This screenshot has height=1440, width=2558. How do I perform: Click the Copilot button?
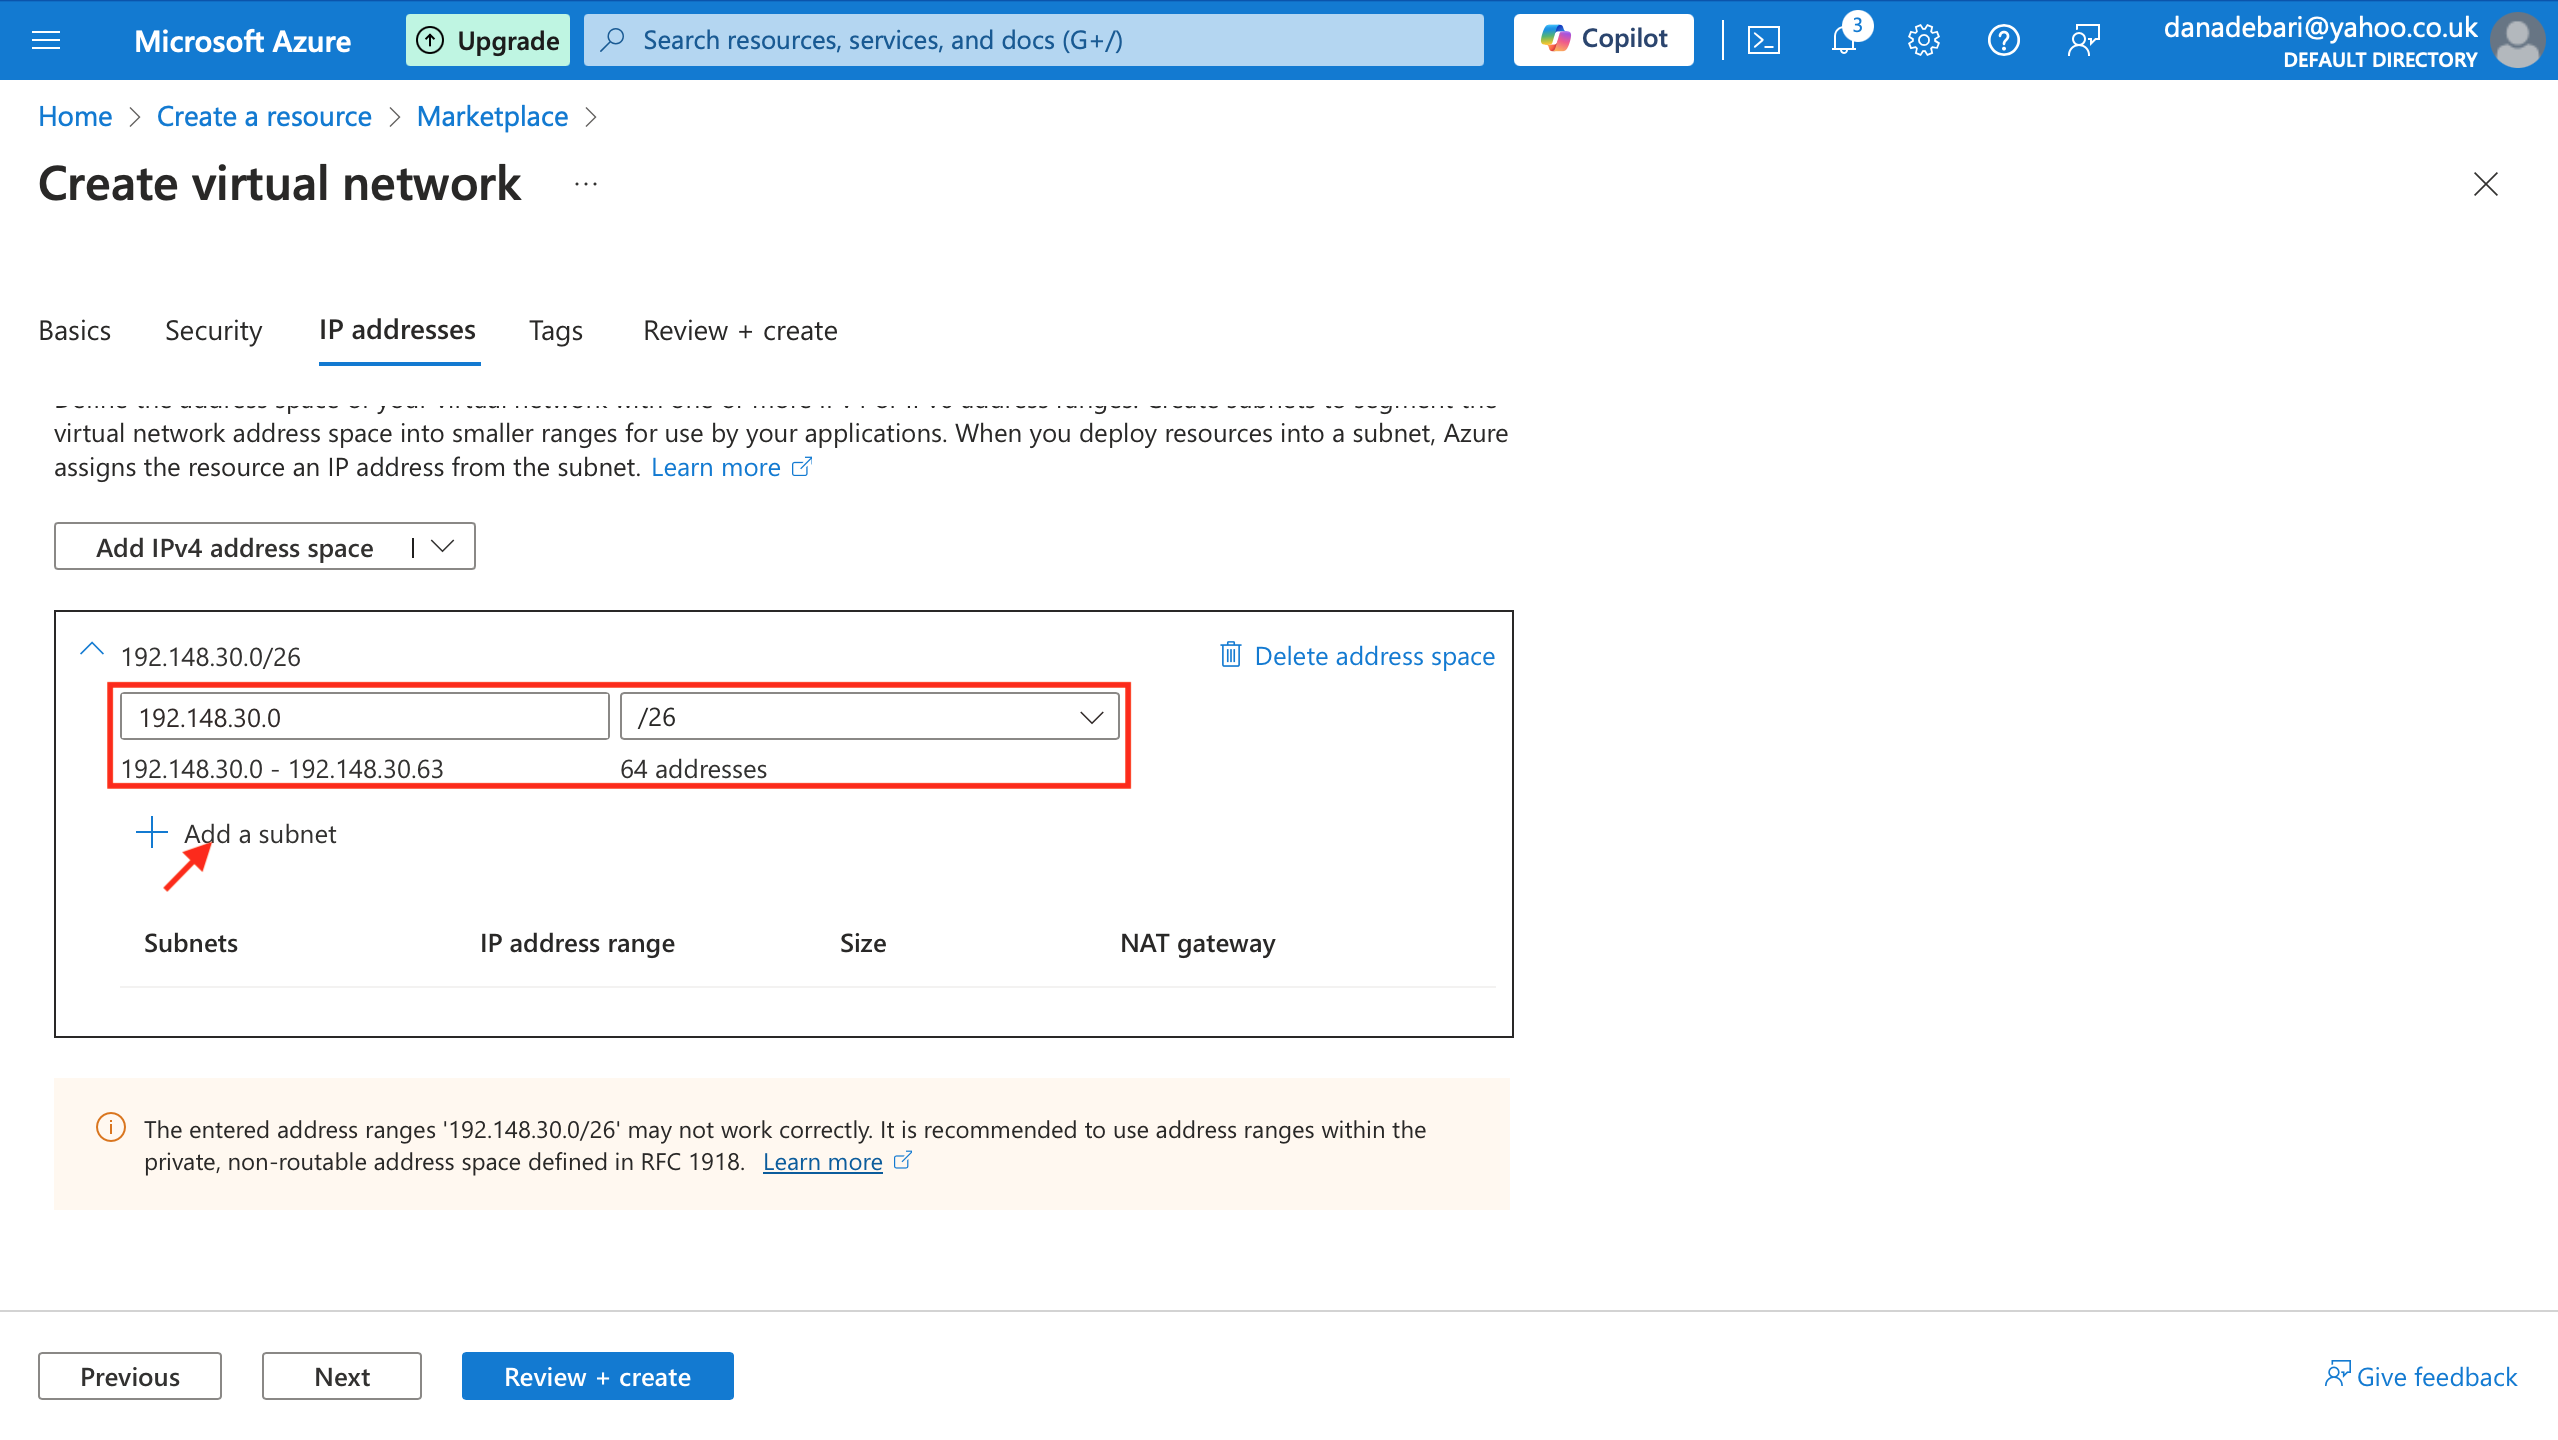(x=1603, y=40)
